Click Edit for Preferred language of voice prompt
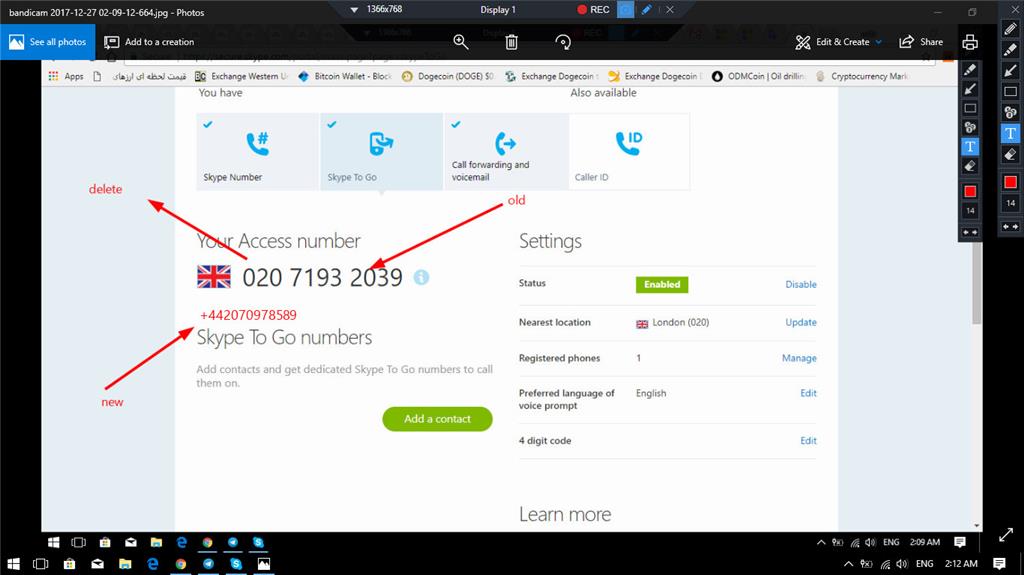 coord(808,393)
